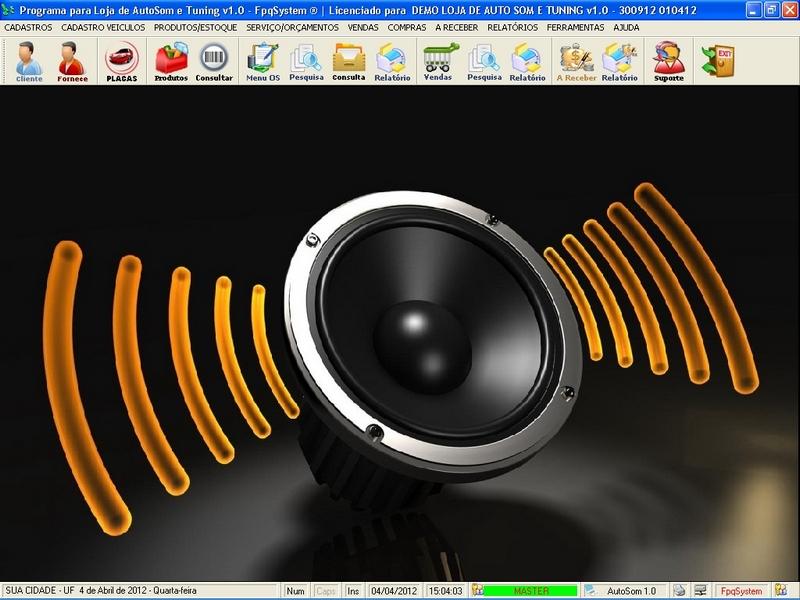Click the Suporte headset icon

(669, 61)
